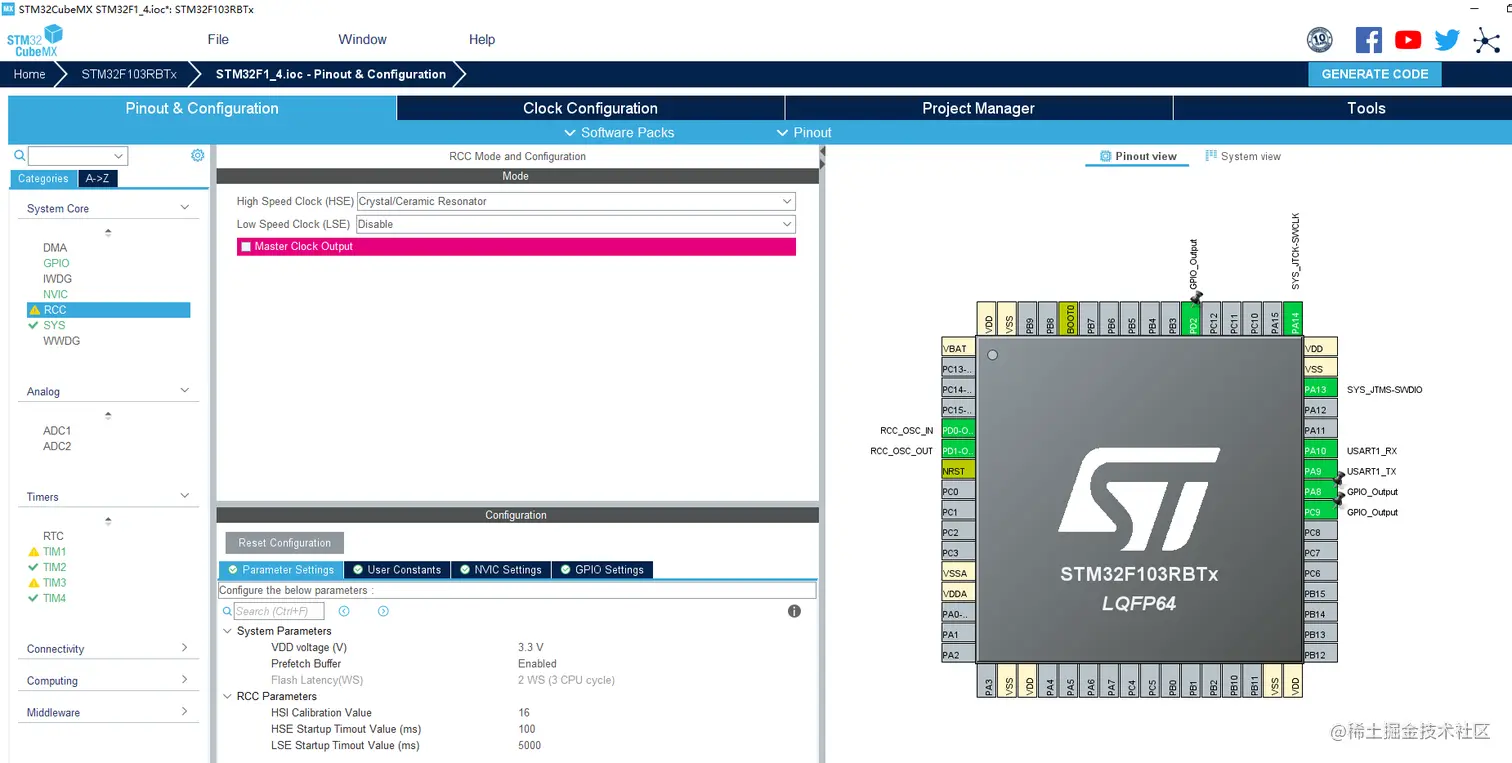Switch to the Project Manager tab

pyautogui.click(x=978, y=108)
